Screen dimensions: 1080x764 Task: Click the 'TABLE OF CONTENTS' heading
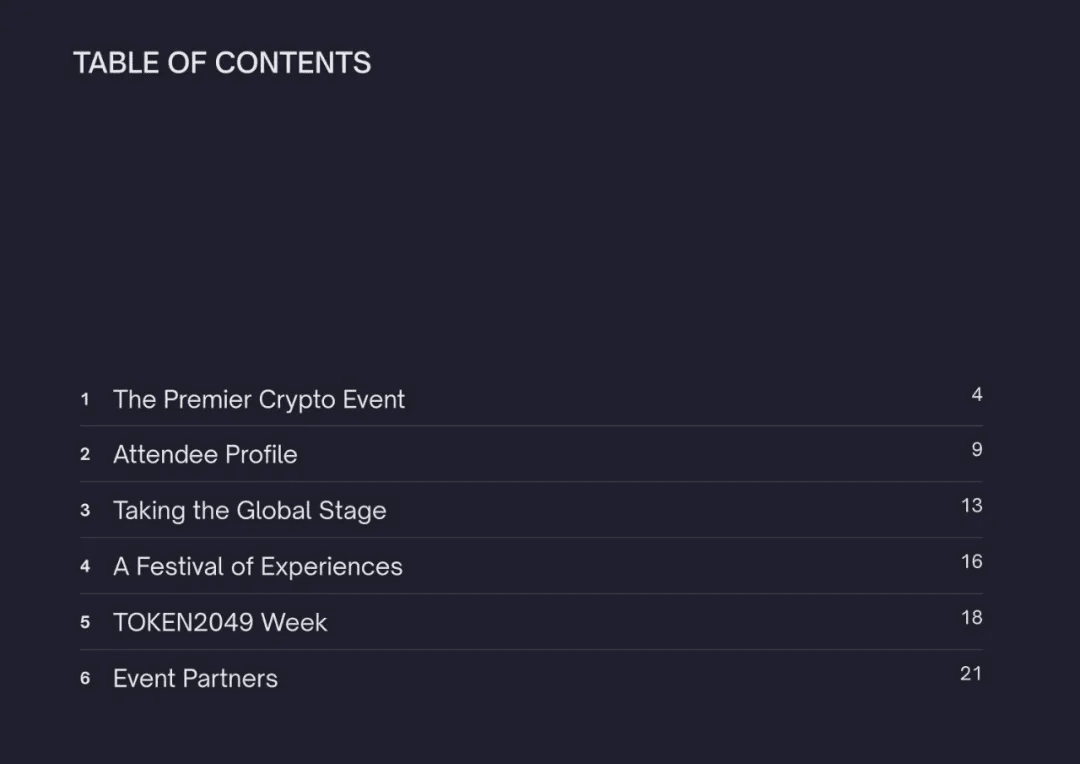222,63
